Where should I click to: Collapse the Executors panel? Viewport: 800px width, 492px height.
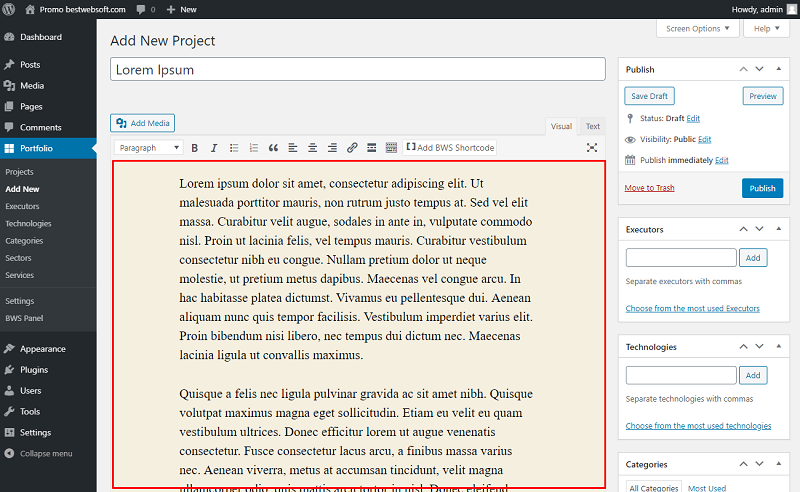click(x=779, y=229)
